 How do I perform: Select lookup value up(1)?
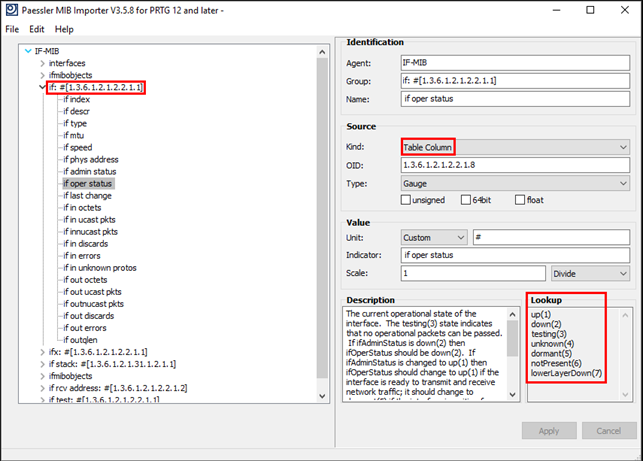[x=541, y=315]
